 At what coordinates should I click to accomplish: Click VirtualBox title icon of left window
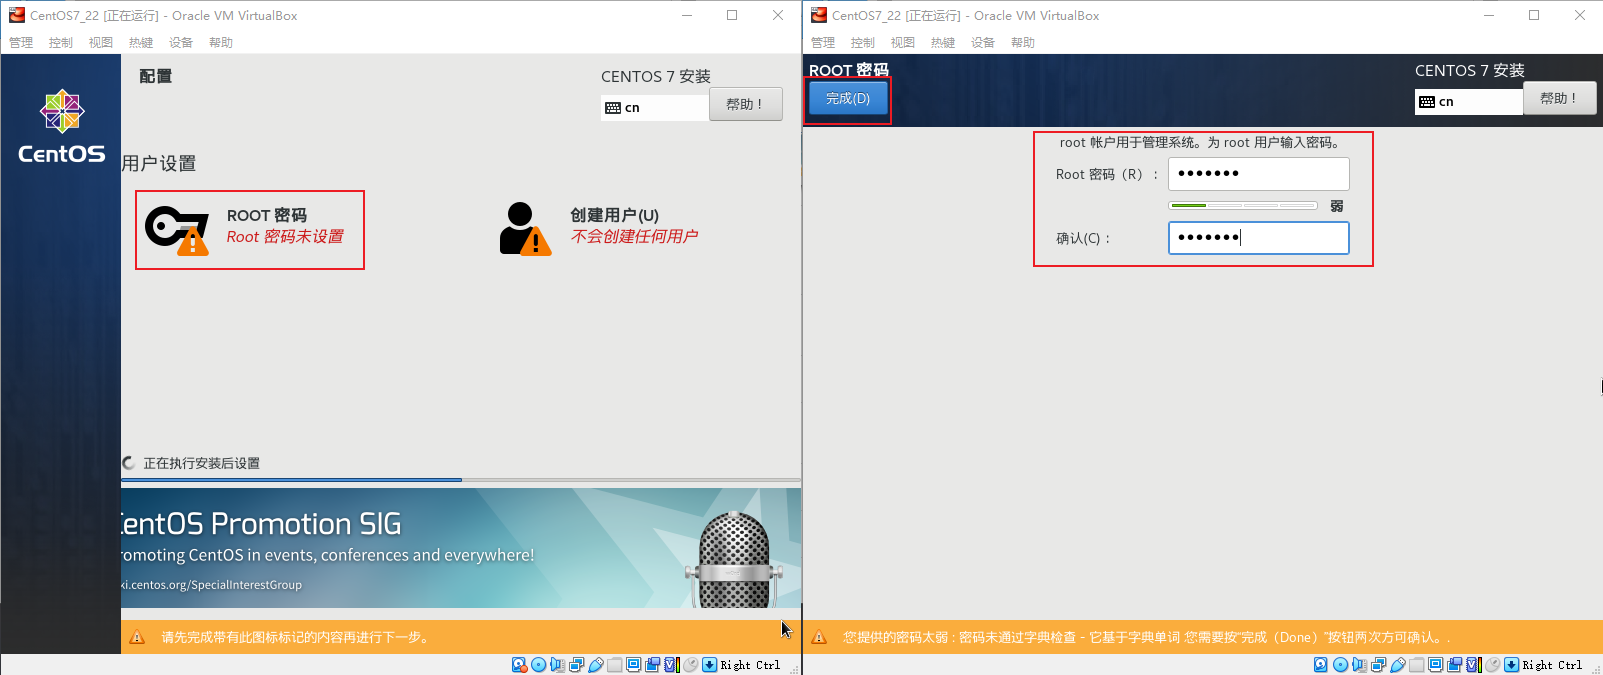click(17, 15)
